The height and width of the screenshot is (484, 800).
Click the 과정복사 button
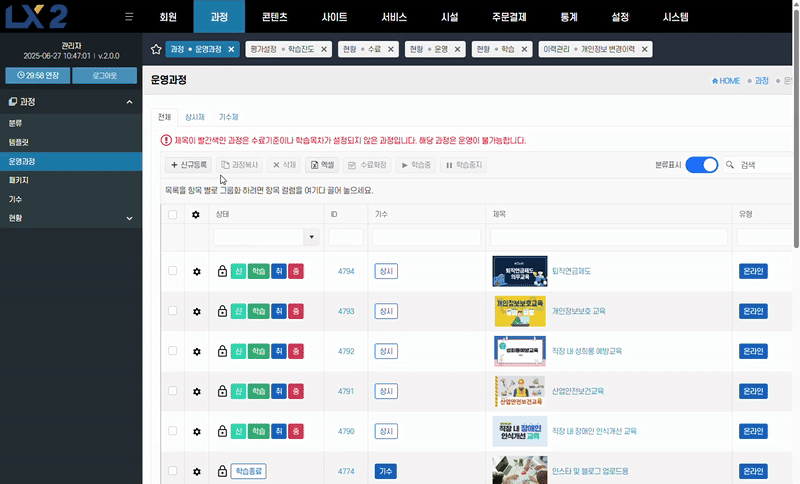[239, 165]
